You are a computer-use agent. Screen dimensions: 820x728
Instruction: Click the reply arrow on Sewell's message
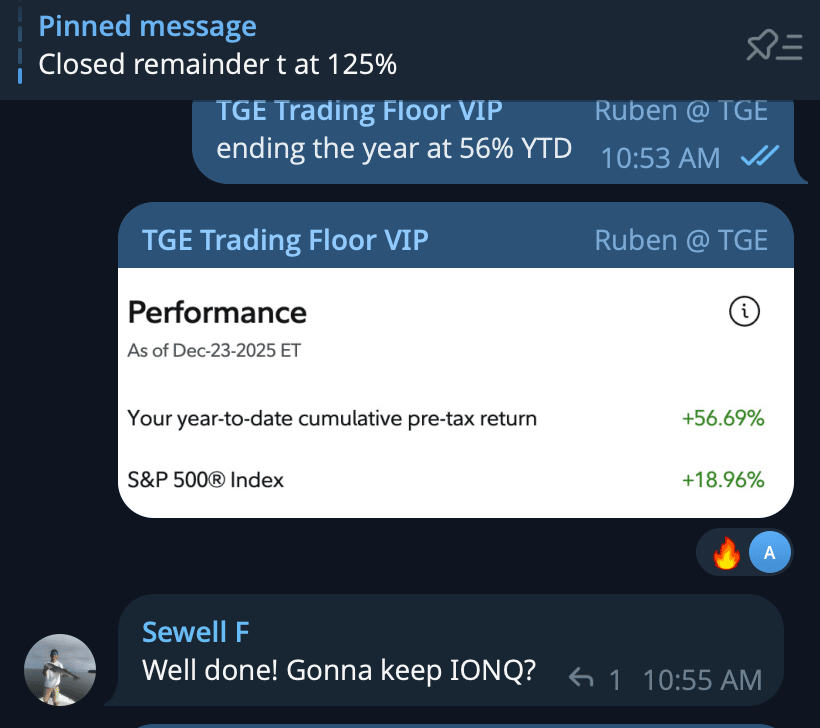click(581, 680)
